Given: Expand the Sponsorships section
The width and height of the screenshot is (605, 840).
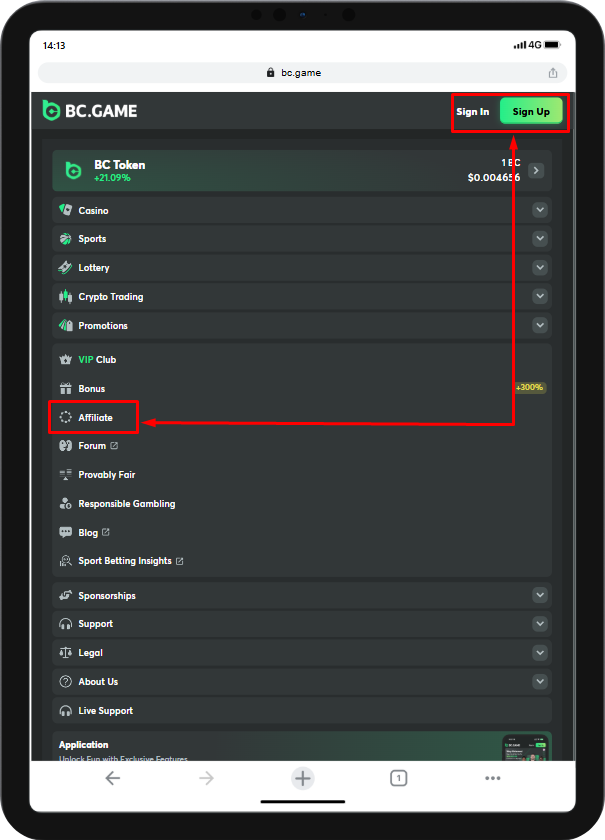Looking at the screenshot, I should click(540, 596).
